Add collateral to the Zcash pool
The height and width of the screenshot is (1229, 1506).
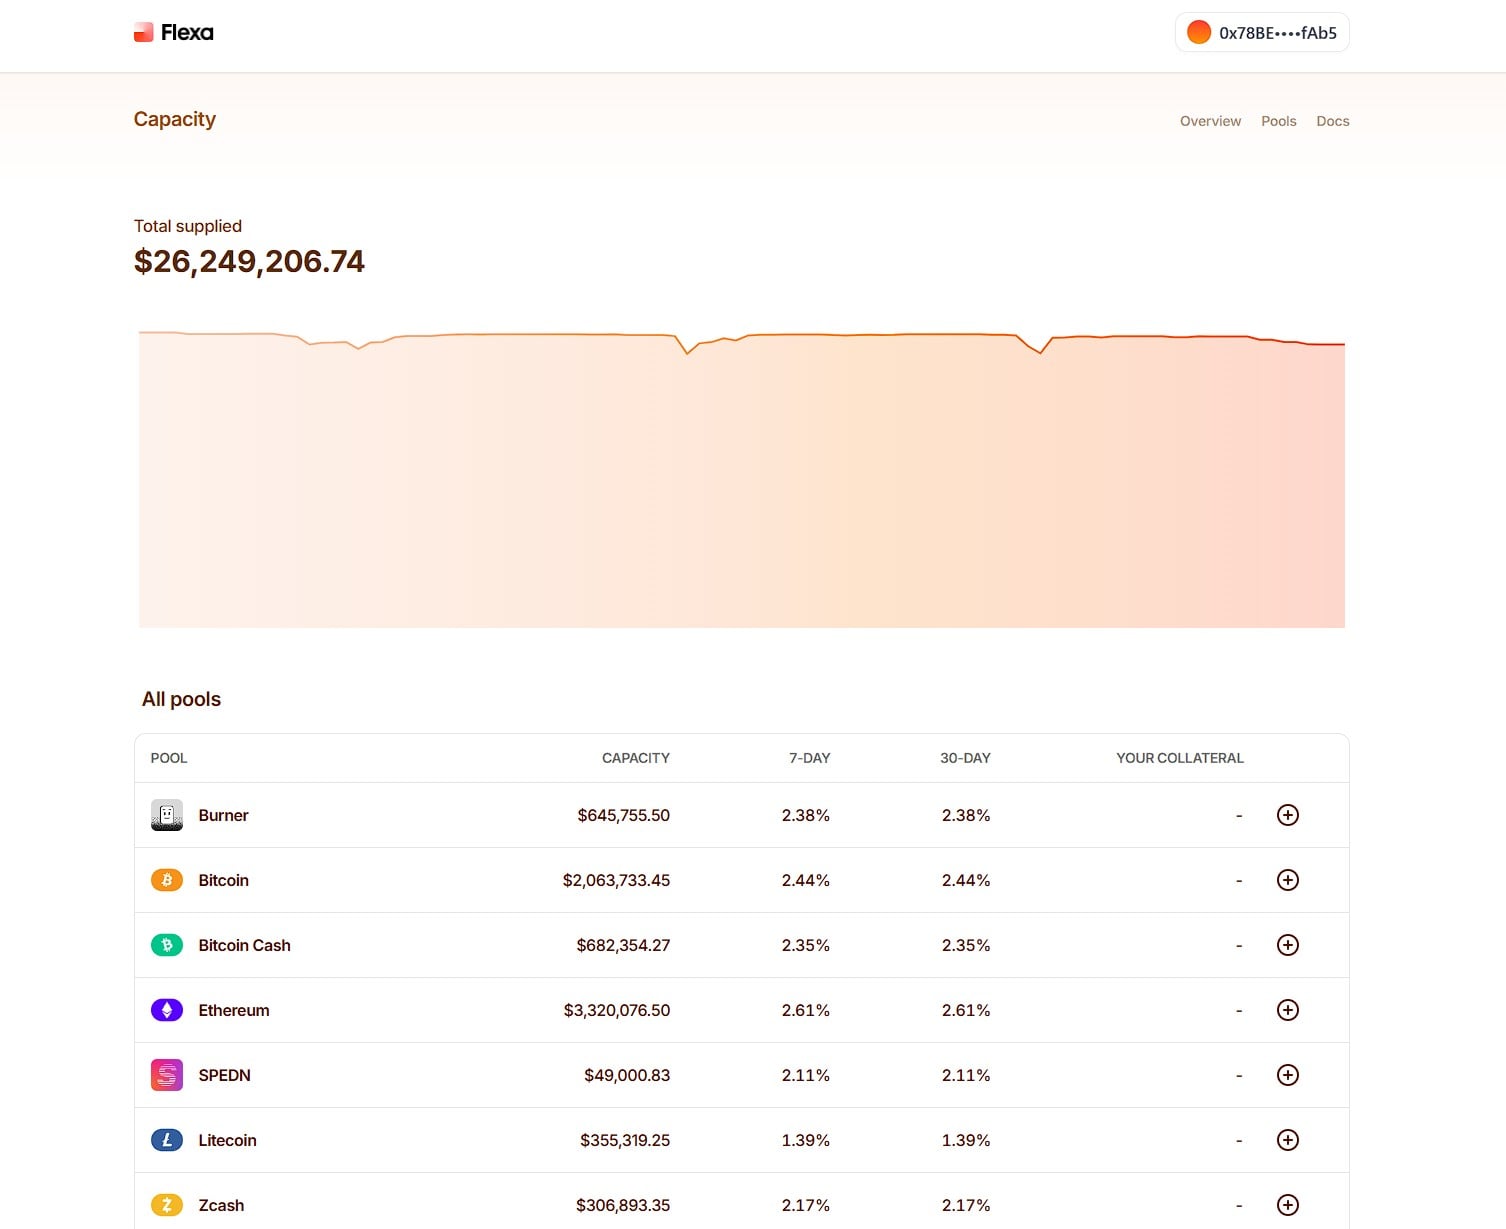1288,1205
